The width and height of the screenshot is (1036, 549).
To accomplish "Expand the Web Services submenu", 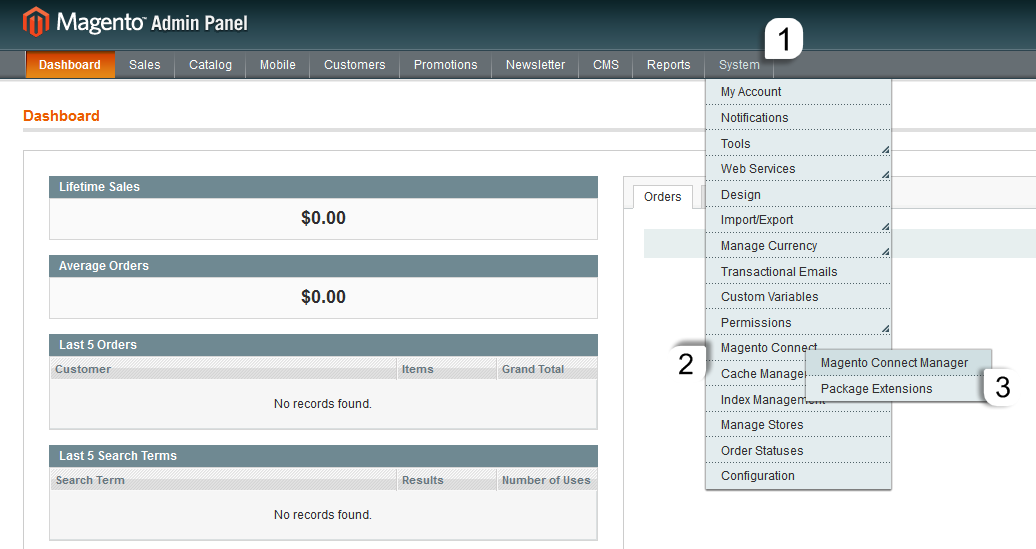I will [798, 169].
